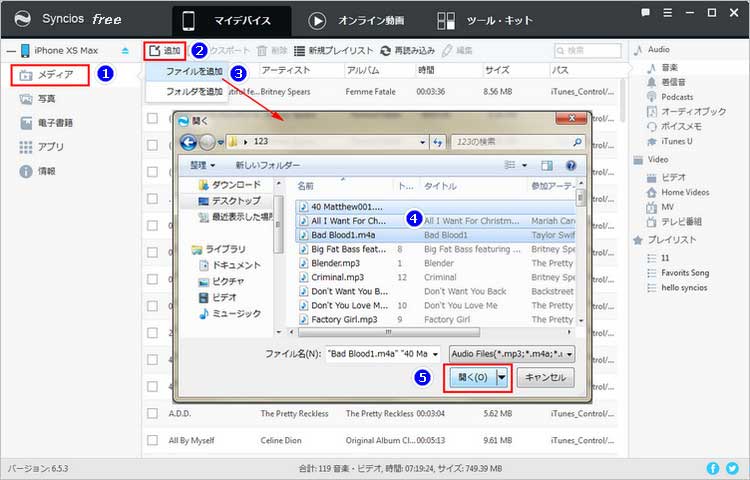
Task: Open the Audio Files type filter dropdown
Action: pyautogui.click(x=512, y=354)
